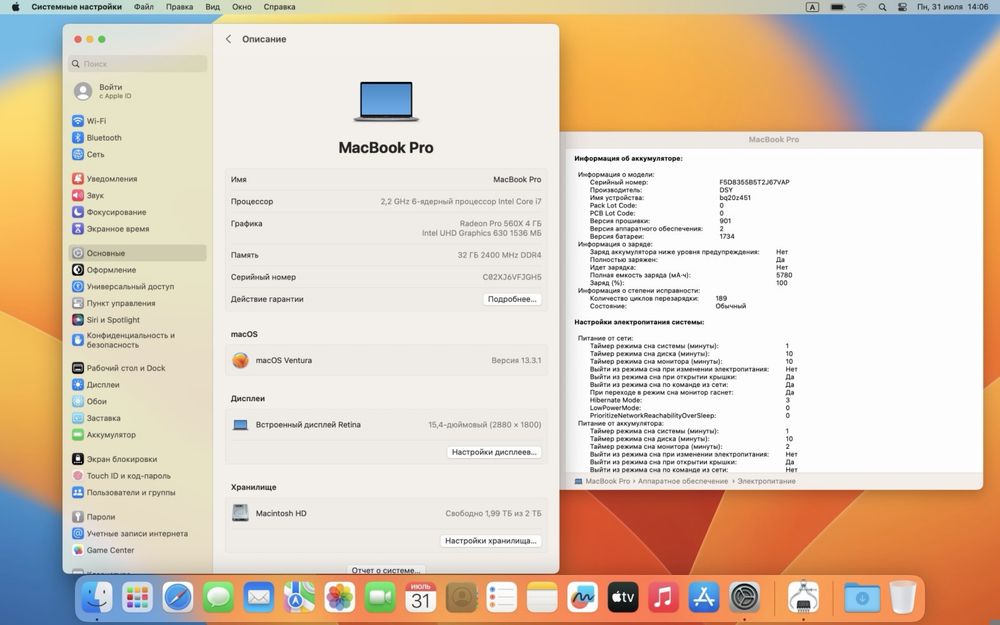The width and height of the screenshot is (1000, 625).
Task: Open App Store in the Dock
Action: 704,598
